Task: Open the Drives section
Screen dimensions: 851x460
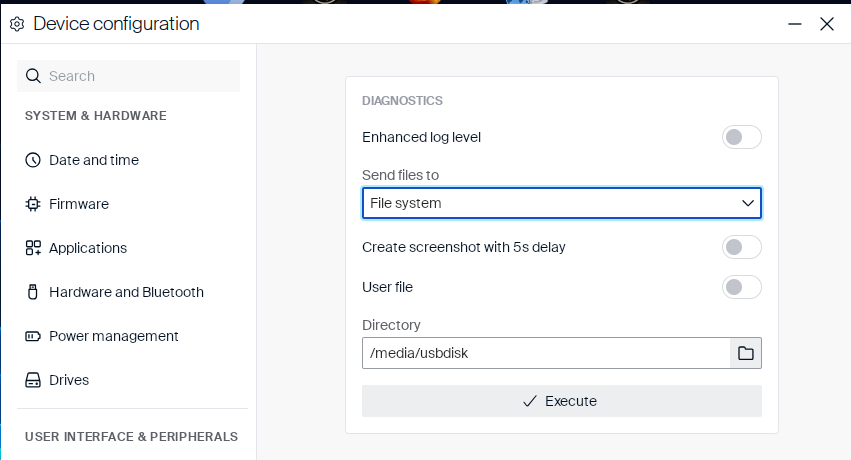Action: point(69,380)
